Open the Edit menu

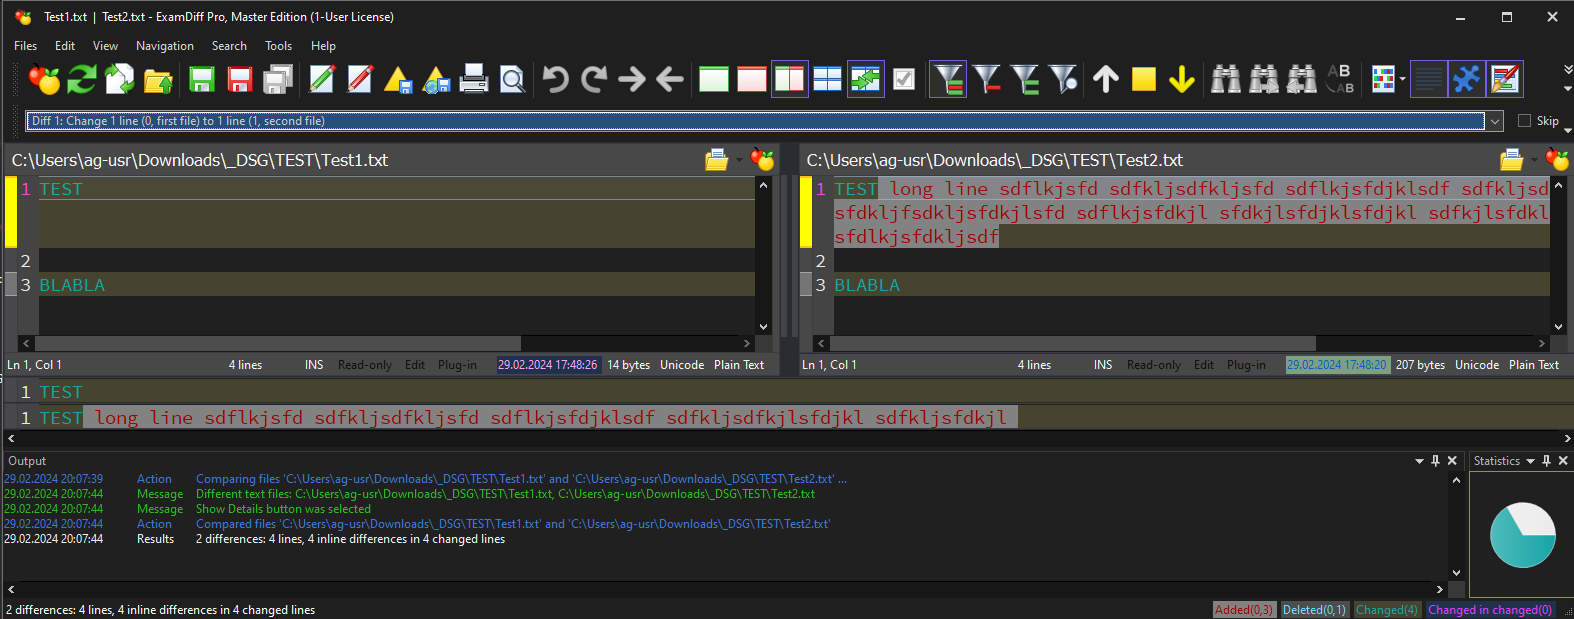[65, 46]
